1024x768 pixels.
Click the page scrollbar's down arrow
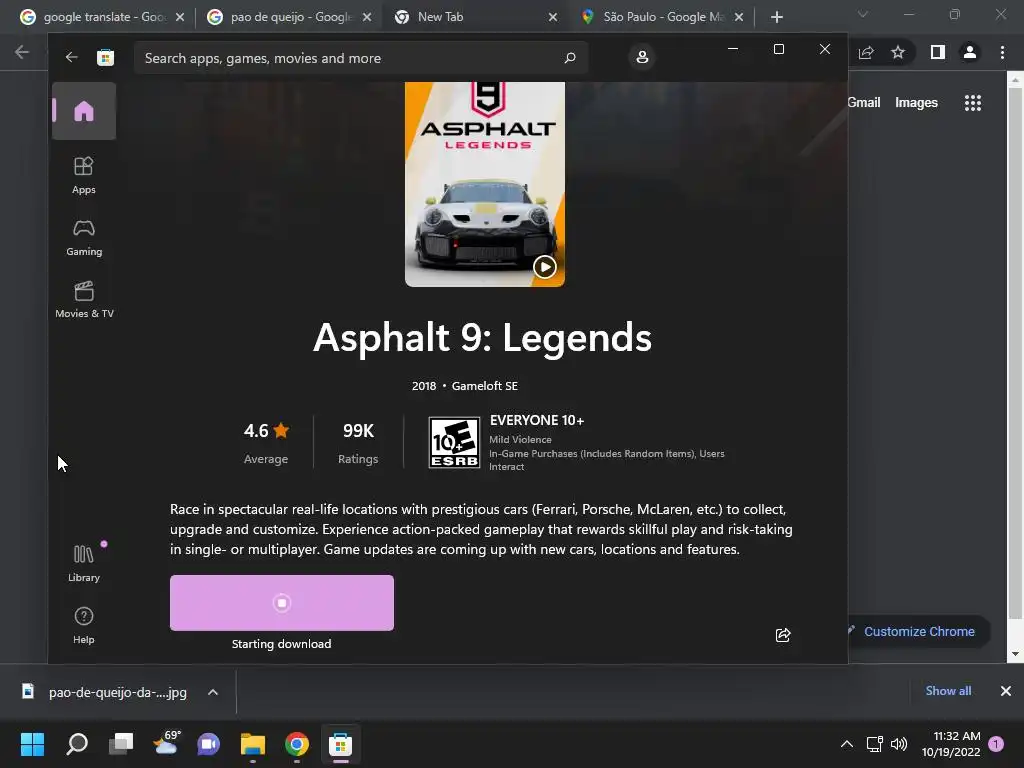[x=1015, y=654]
